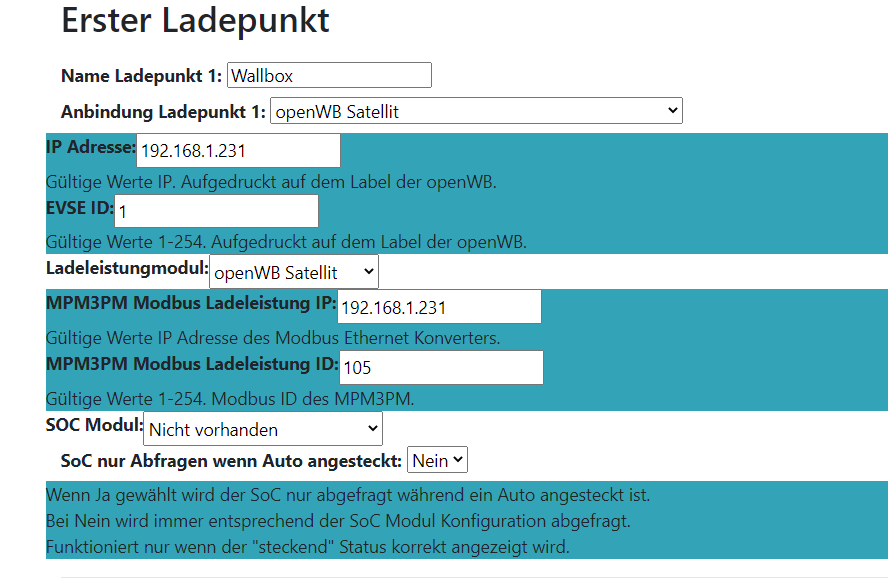The width and height of the screenshot is (888, 581).
Task: Click the 'Anbindung Ladepunkt 1:' label
Action: tap(162, 111)
